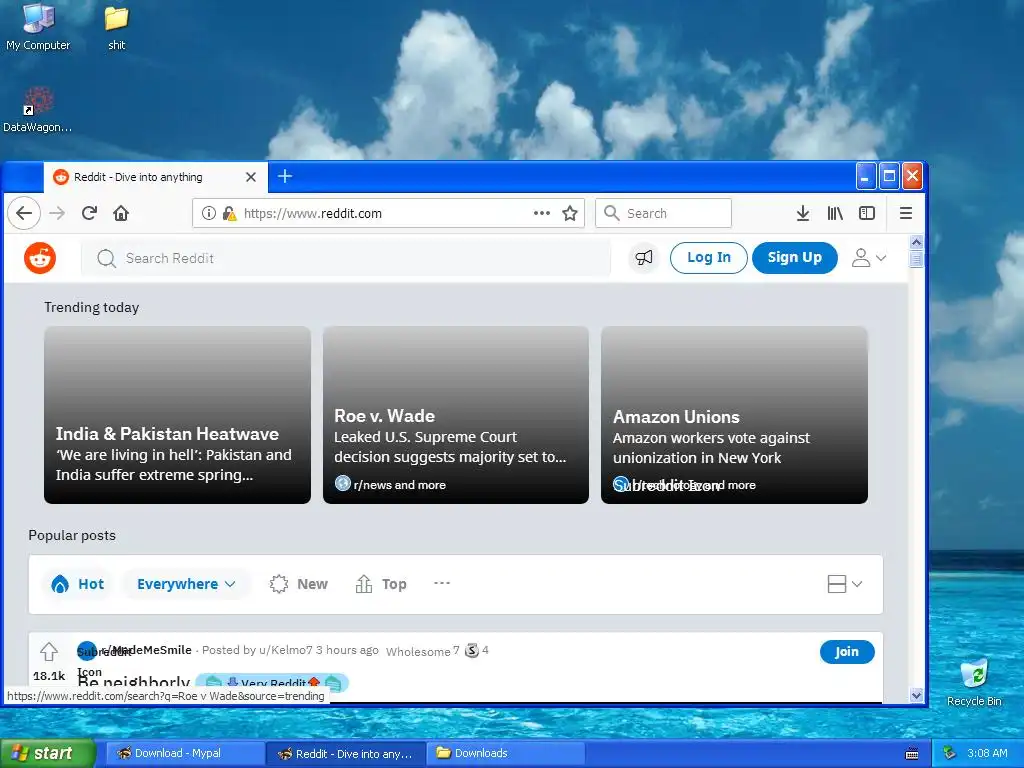The height and width of the screenshot is (768, 1024).
Task: Expand the post view layout dropdown
Action: click(844, 584)
